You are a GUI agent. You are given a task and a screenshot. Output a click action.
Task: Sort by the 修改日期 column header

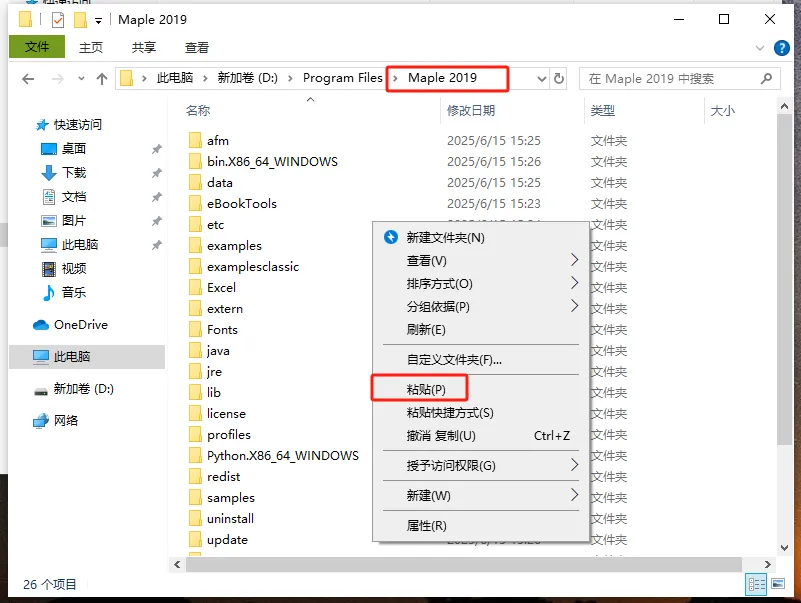471,110
